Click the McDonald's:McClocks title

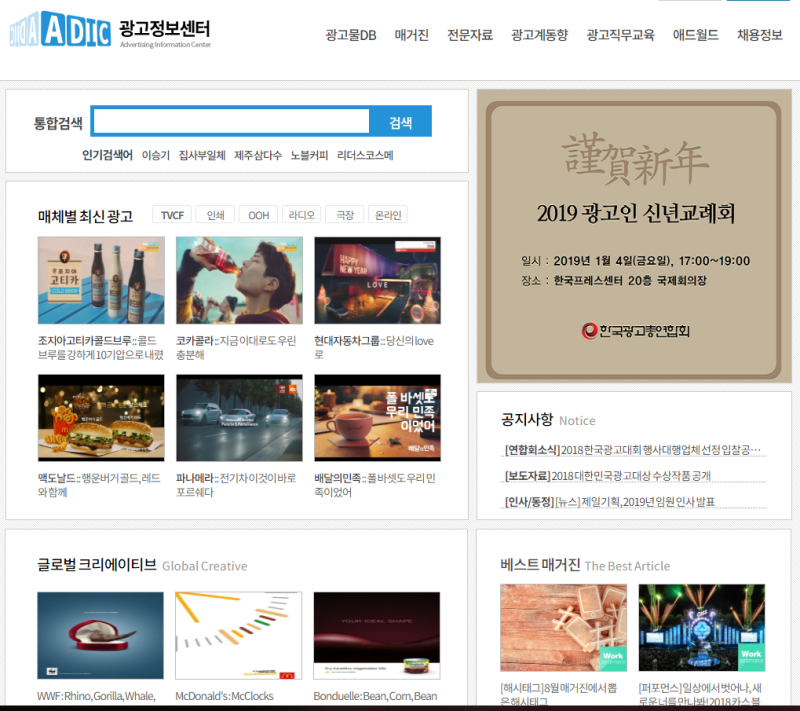[224, 696]
